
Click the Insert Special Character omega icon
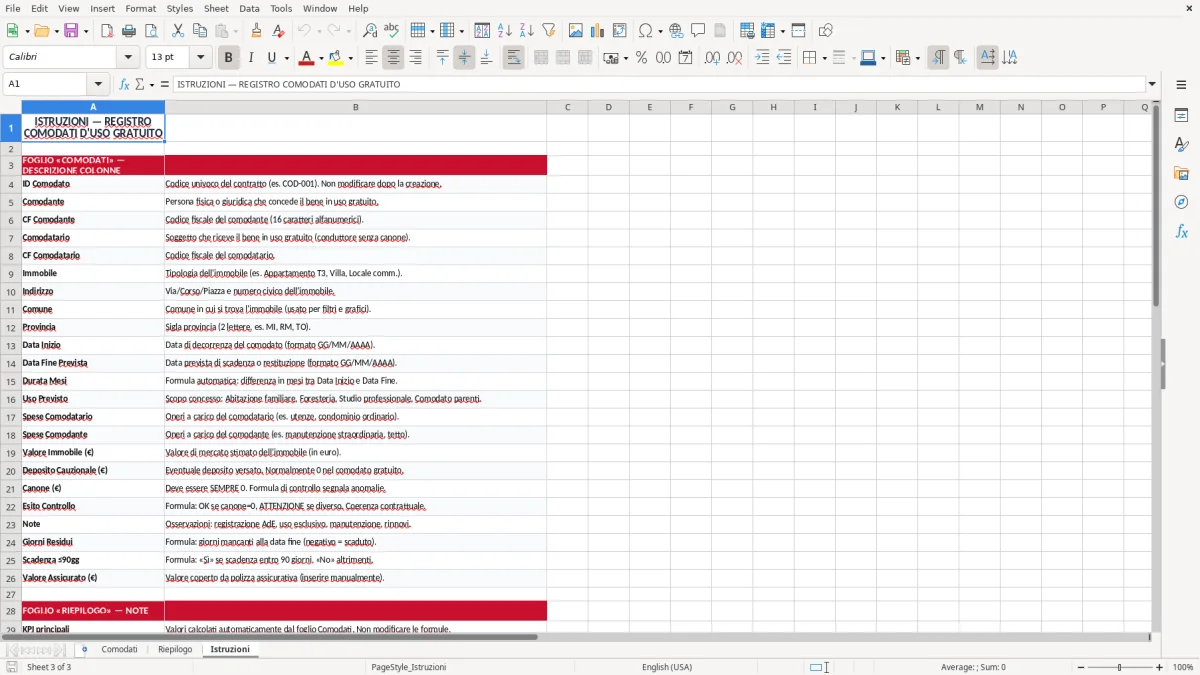[645, 31]
